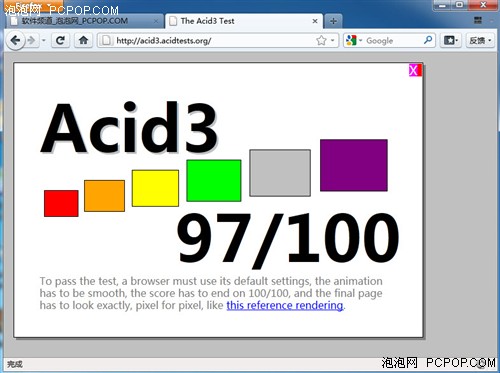Click the tab groups grid icon
500x373 pixels.
point(478,21)
